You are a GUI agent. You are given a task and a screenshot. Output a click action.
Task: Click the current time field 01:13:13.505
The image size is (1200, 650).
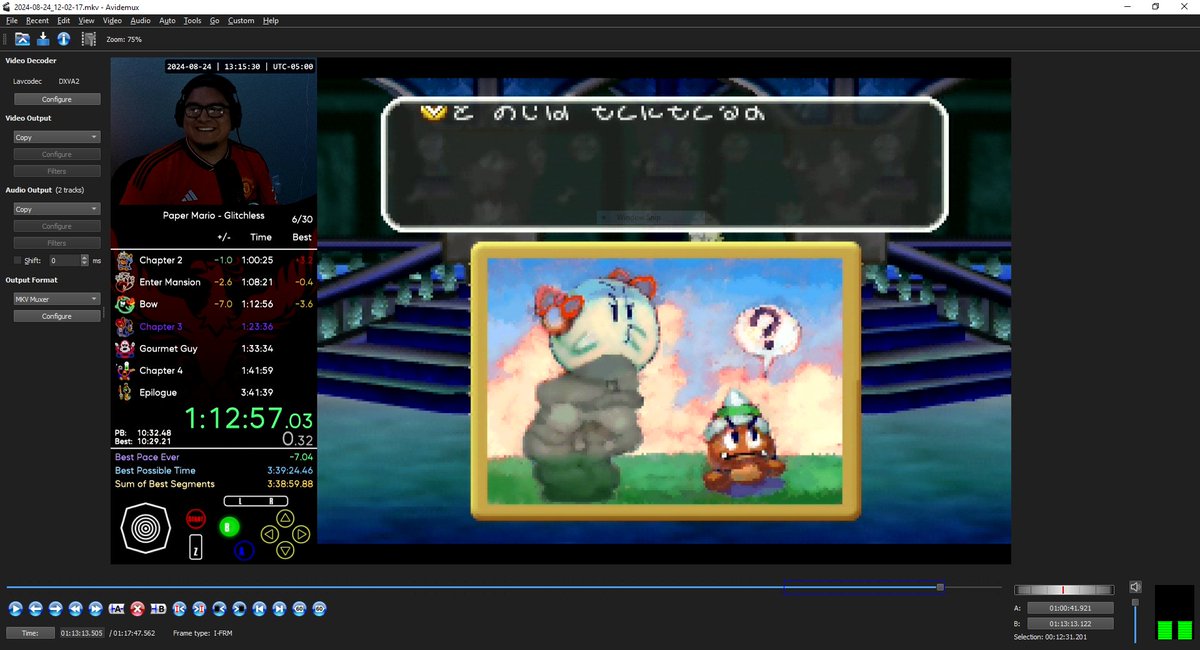[x=82, y=633]
